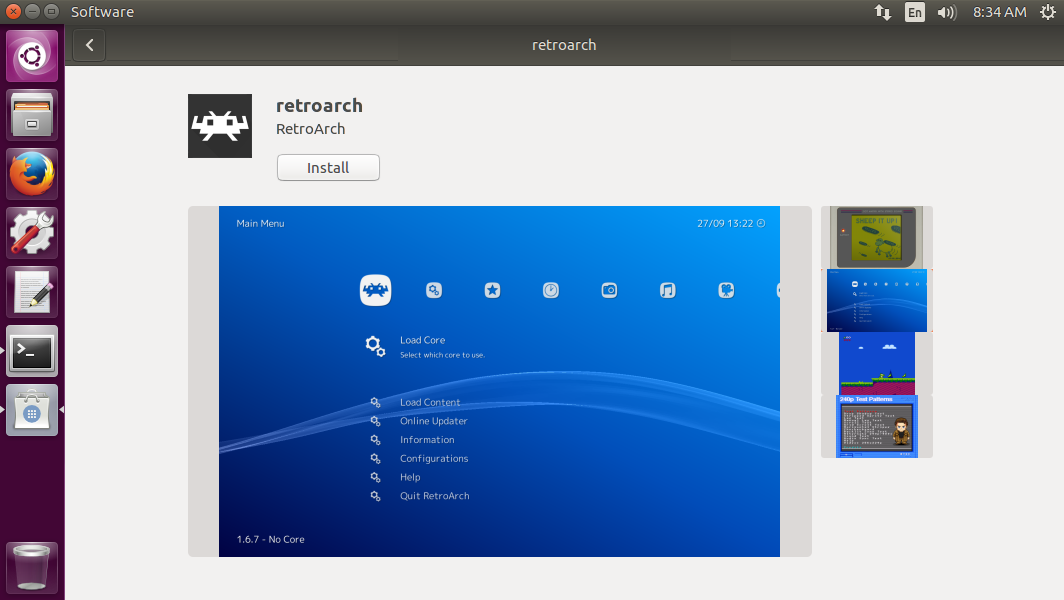This screenshot has width=1064, height=600.
Task: Open the clock showing 8:34 AM
Action: [1000, 12]
